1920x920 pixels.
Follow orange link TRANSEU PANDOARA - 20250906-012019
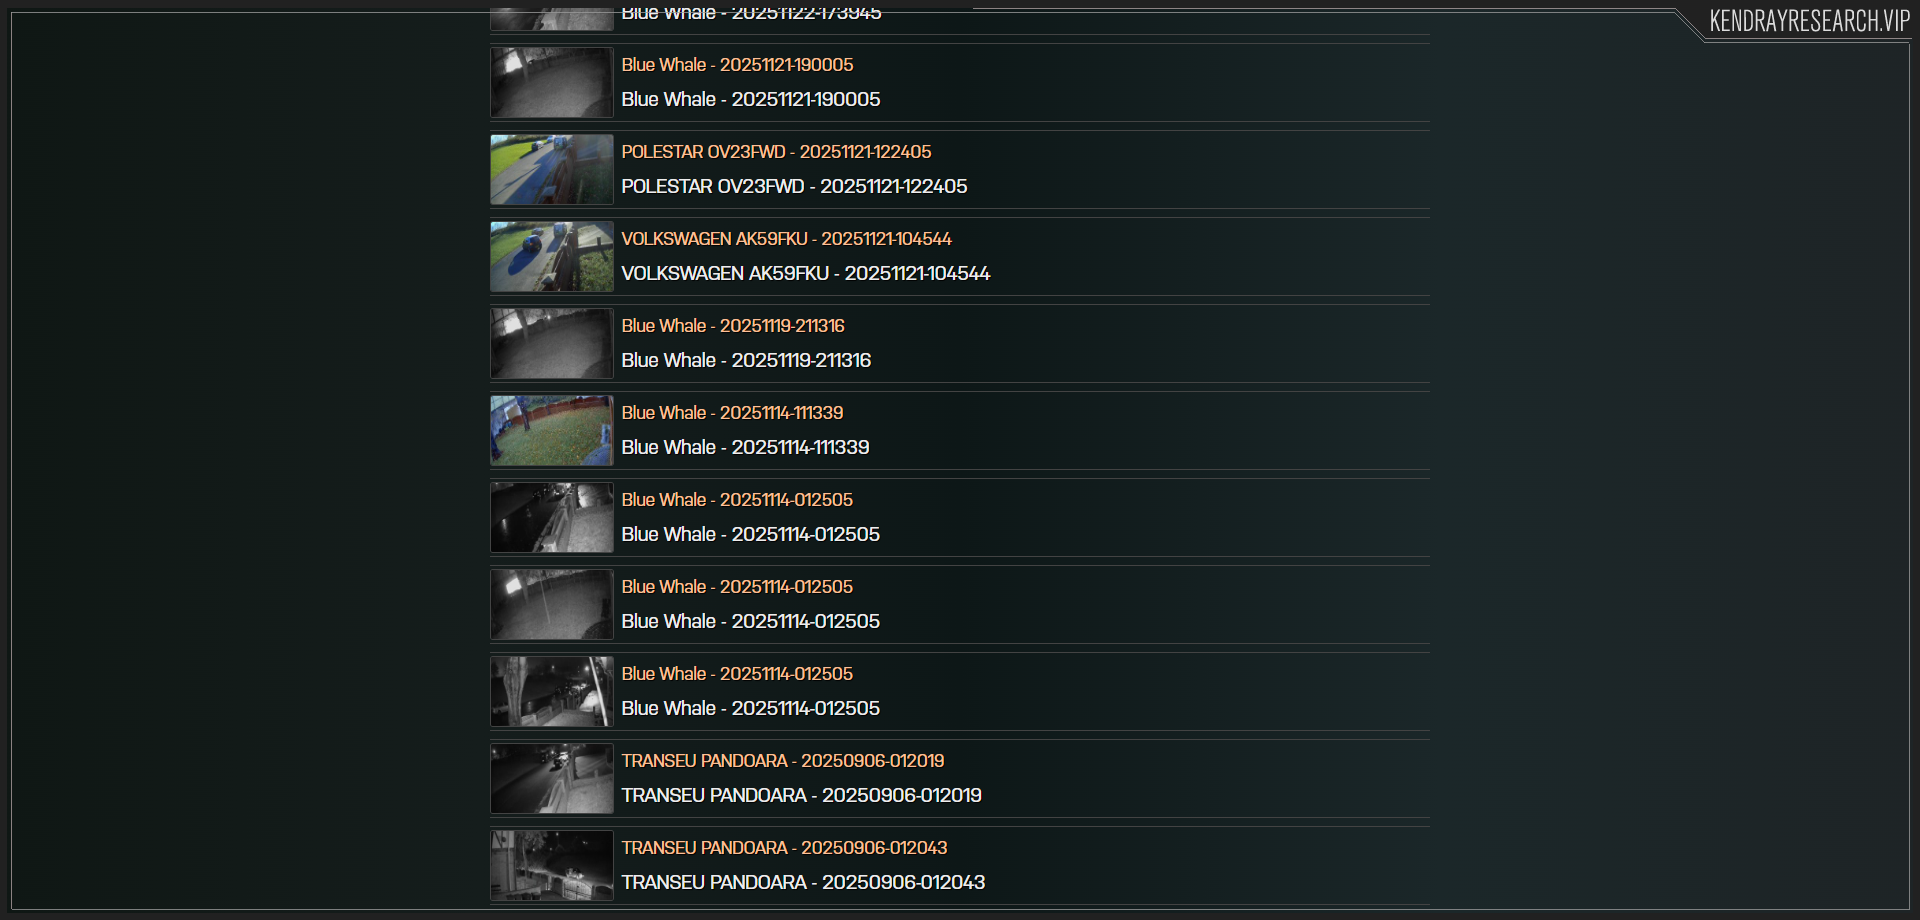(783, 761)
